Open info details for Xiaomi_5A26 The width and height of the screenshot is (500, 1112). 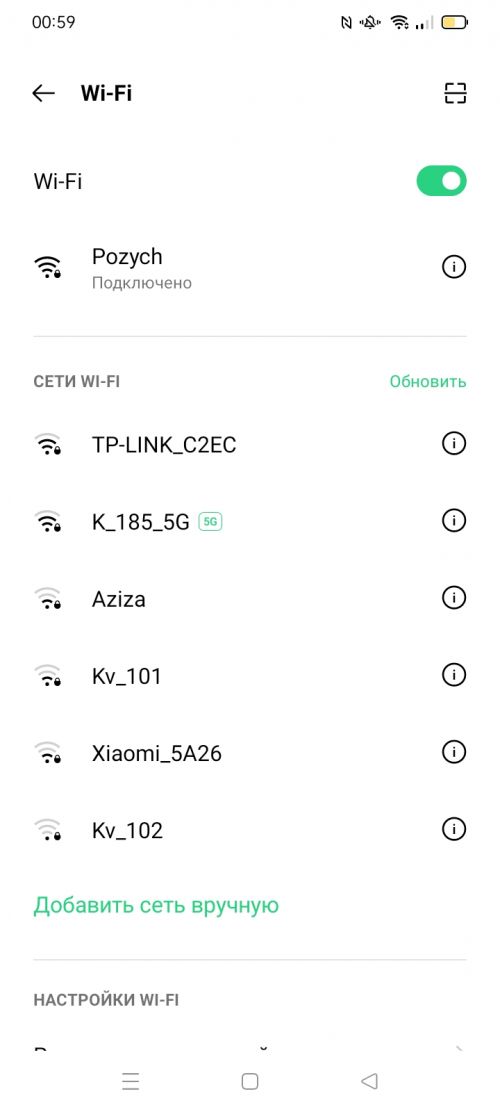tap(453, 751)
